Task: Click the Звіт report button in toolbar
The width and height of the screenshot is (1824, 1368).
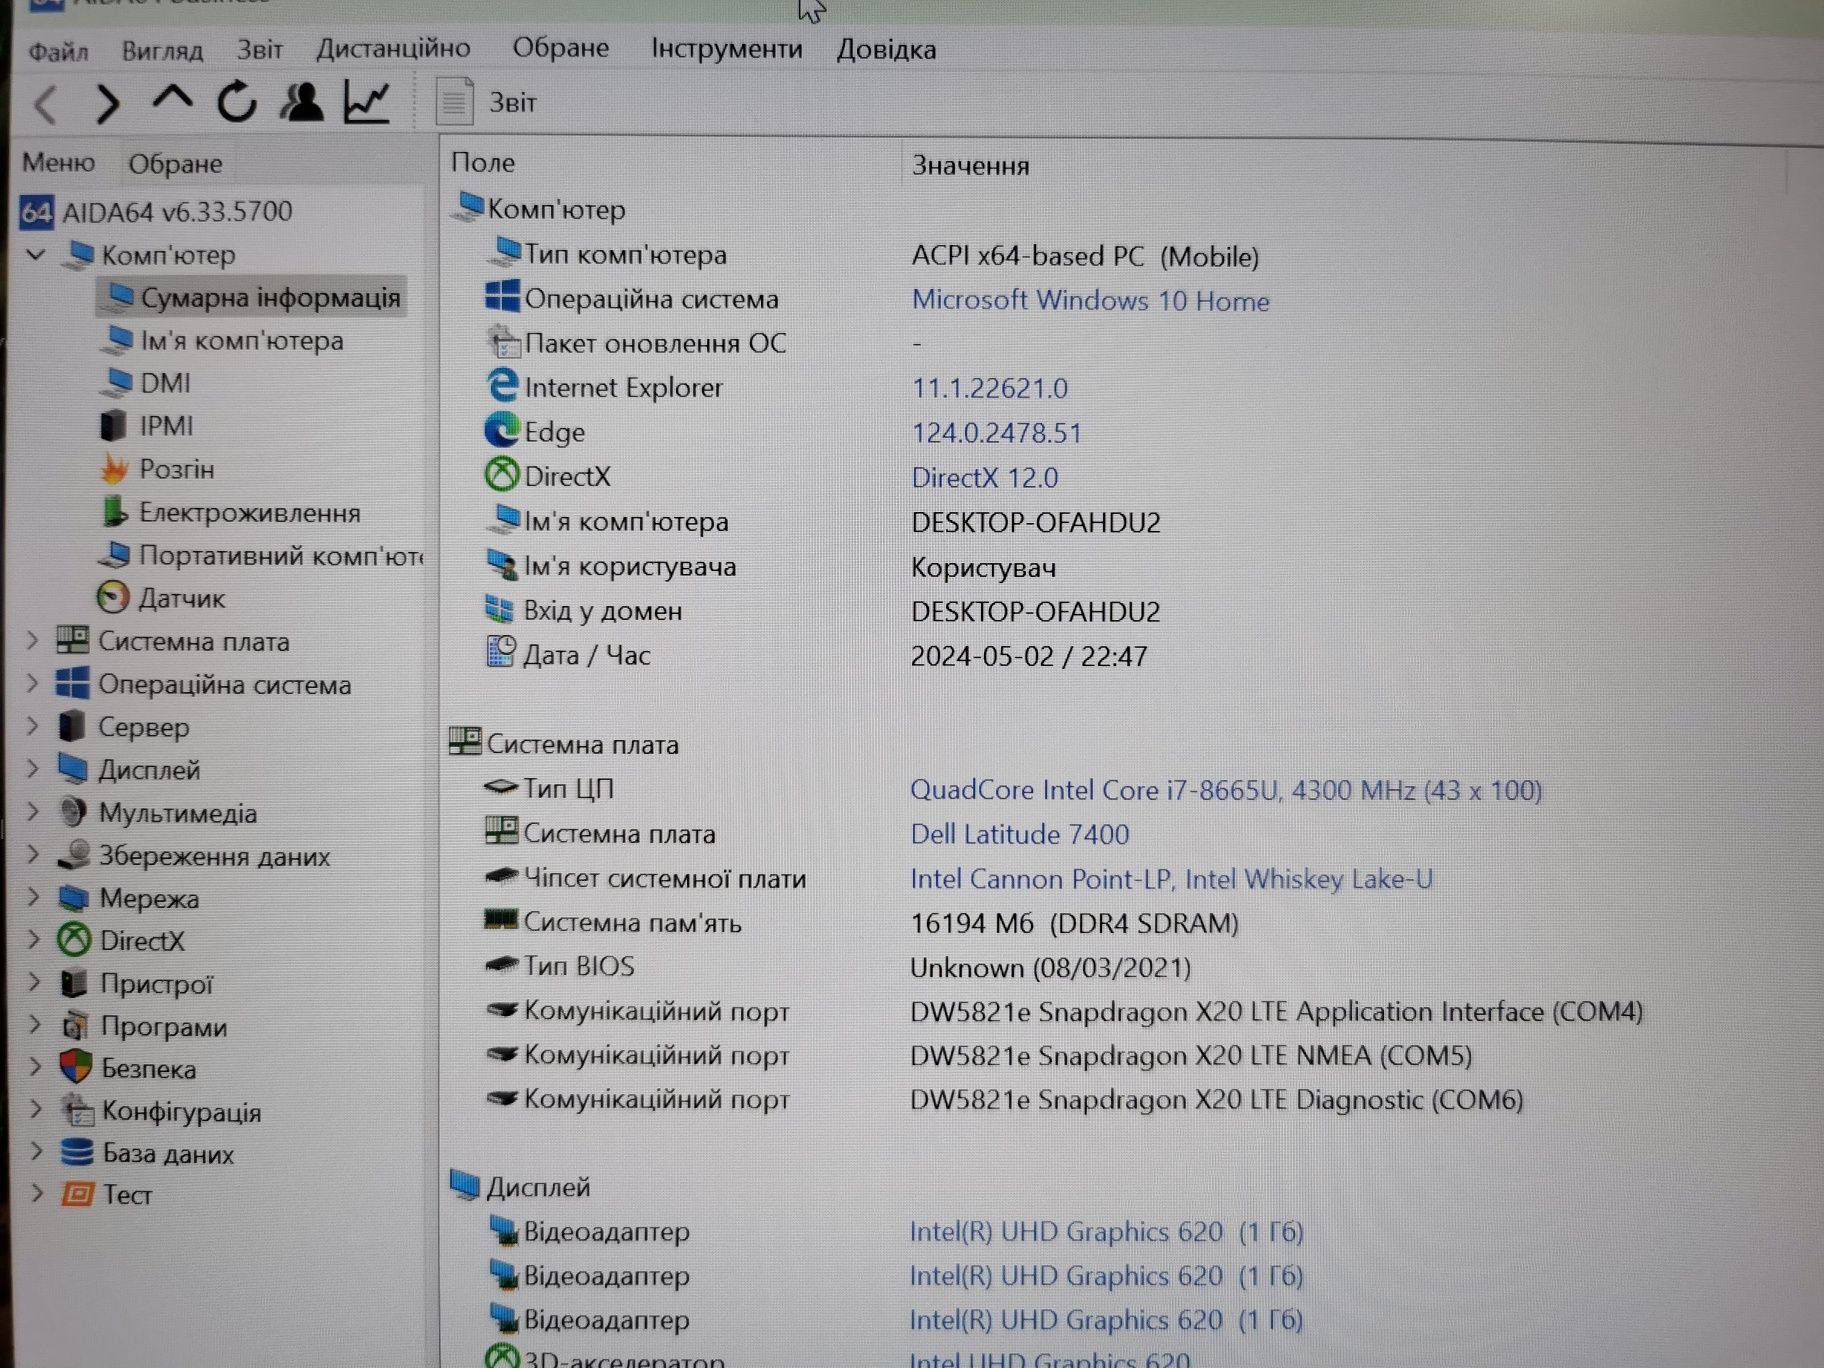Action: pyautogui.click(x=487, y=102)
